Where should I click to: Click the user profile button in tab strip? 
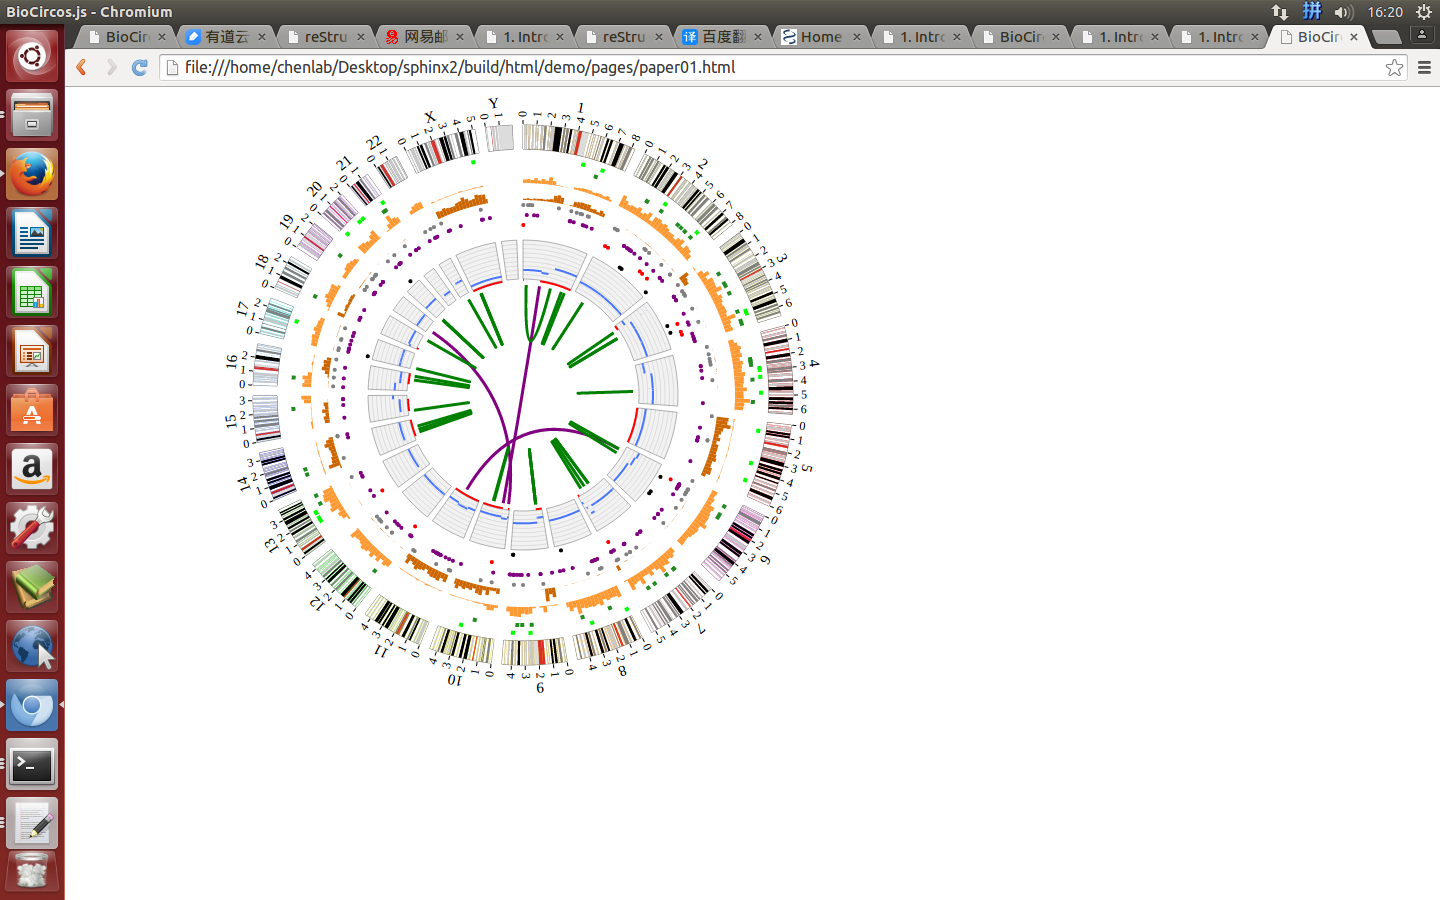pyautogui.click(x=1421, y=33)
